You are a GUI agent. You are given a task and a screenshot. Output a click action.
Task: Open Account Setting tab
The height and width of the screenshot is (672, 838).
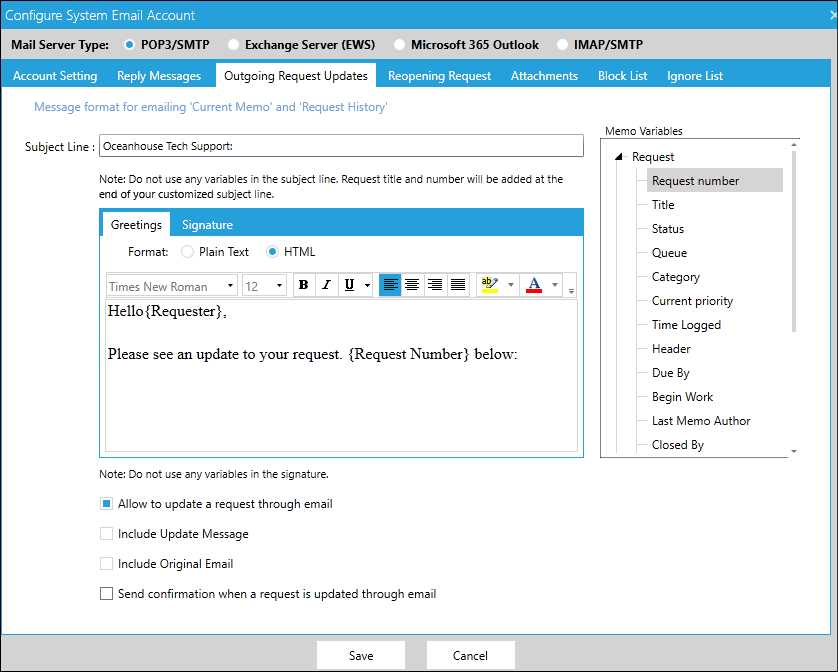tap(55, 76)
